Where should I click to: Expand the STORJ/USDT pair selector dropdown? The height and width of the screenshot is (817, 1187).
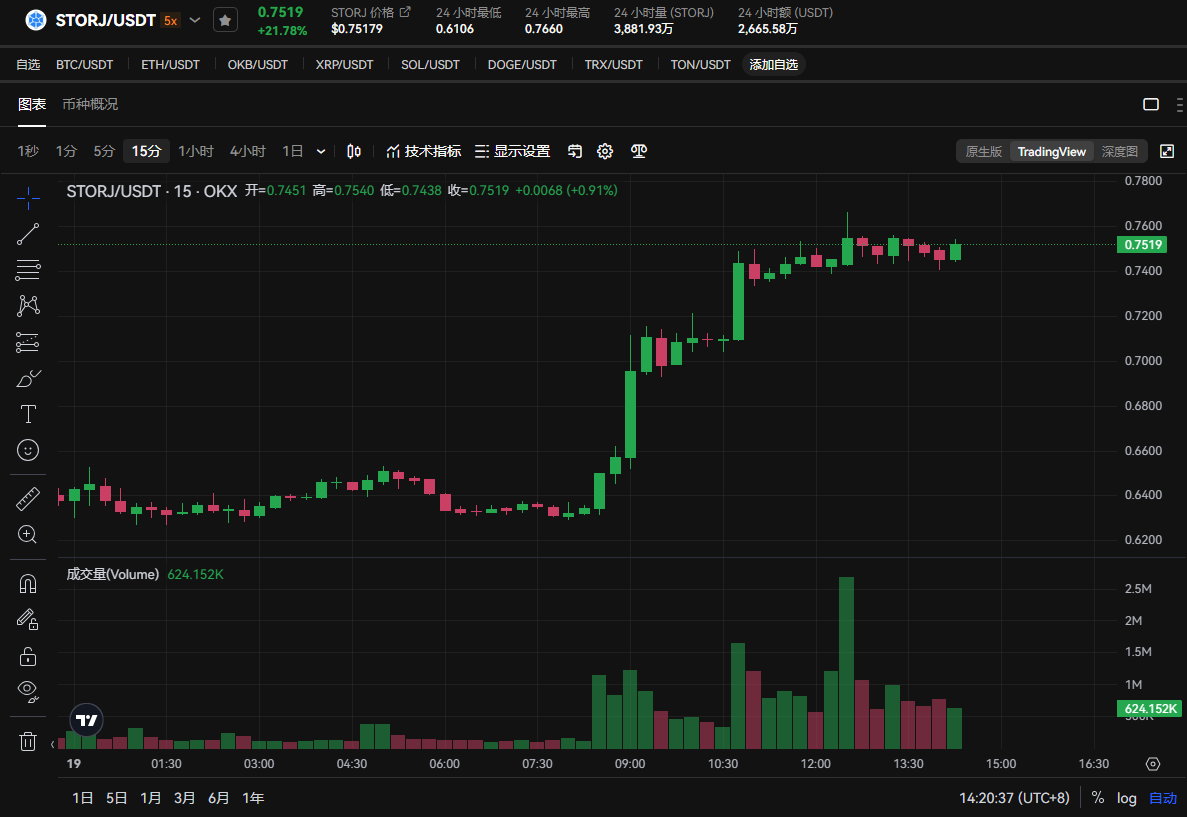(x=195, y=20)
